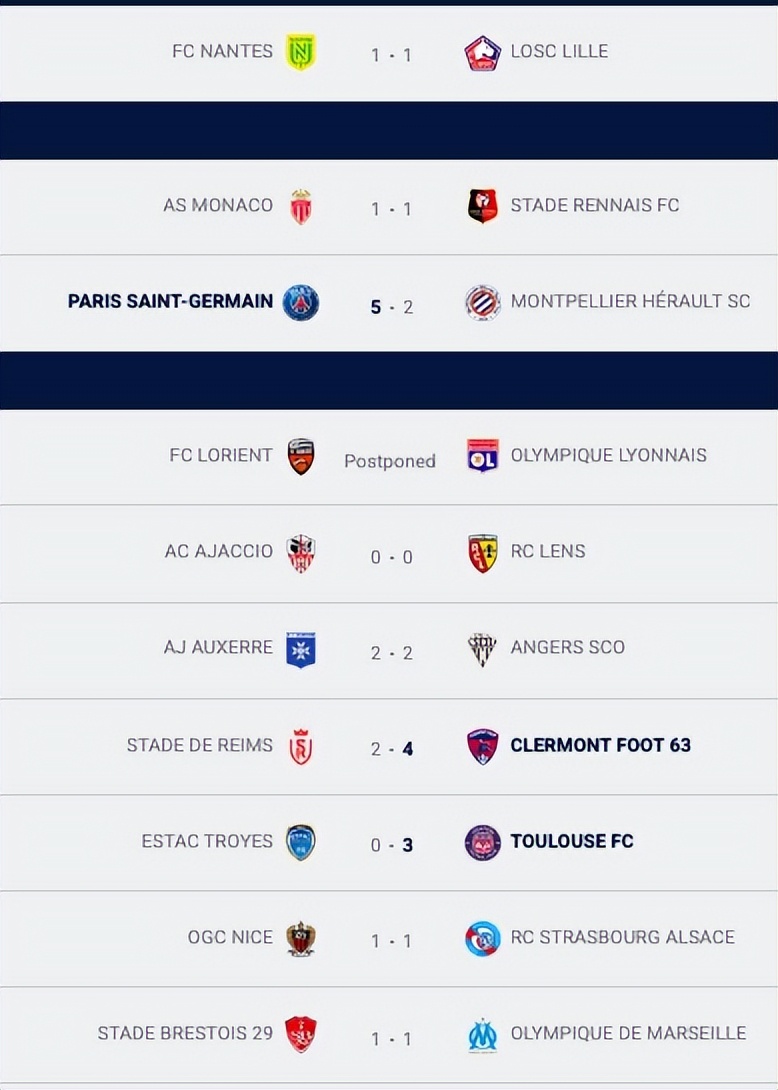Image resolution: width=778 pixels, height=1090 pixels.
Task: Open the PARIS SAINT-GERMAIN team link
Action: pyautogui.click(x=170, y=301)
